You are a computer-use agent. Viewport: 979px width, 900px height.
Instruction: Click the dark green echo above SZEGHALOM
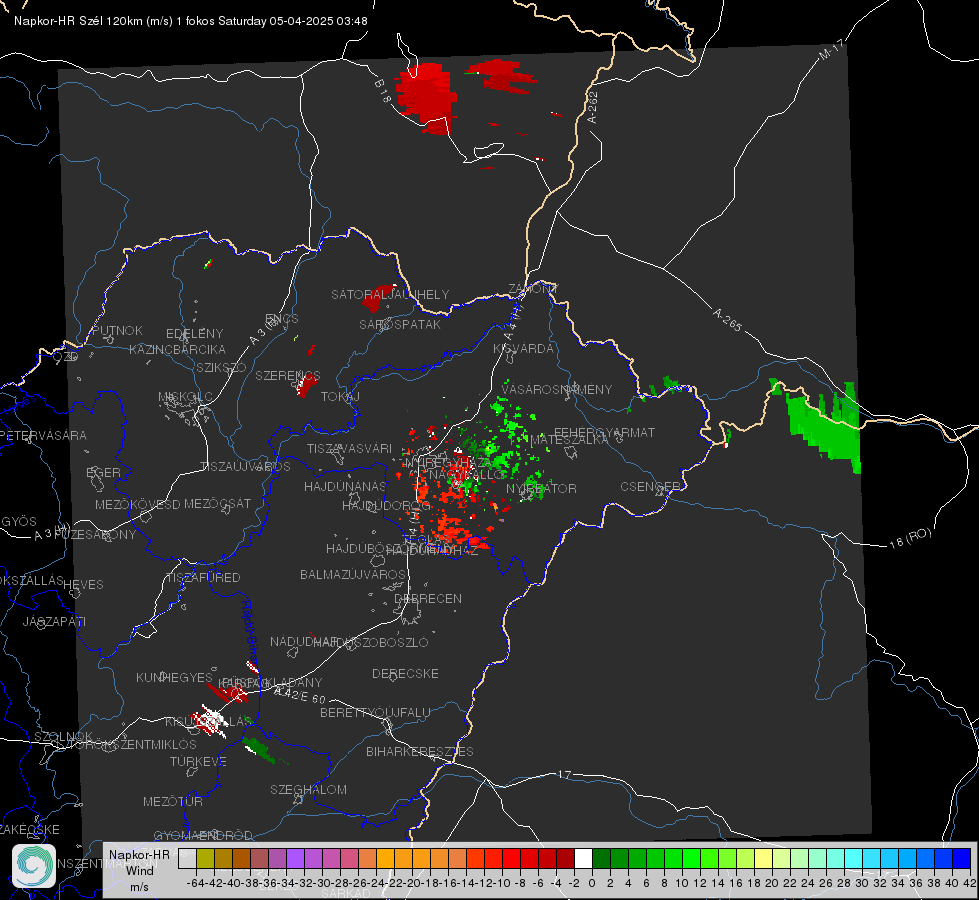coord(259,749)
